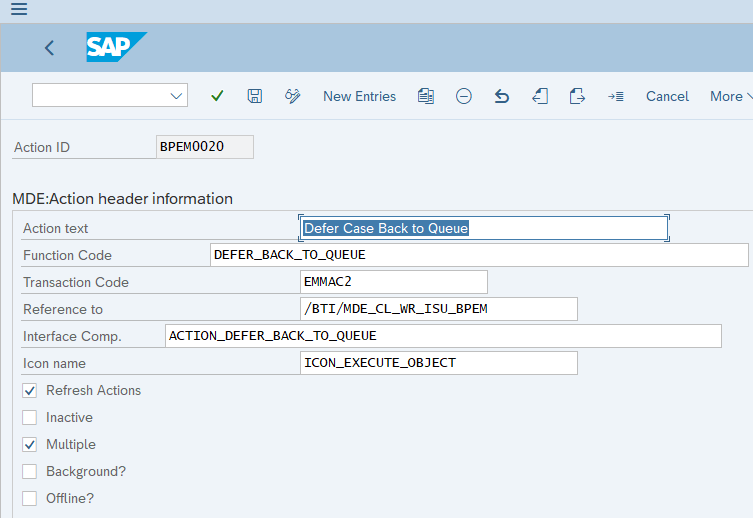
Task: Click the undo change arrow icon
Action: pyautogui.click(x=502, y=96)
